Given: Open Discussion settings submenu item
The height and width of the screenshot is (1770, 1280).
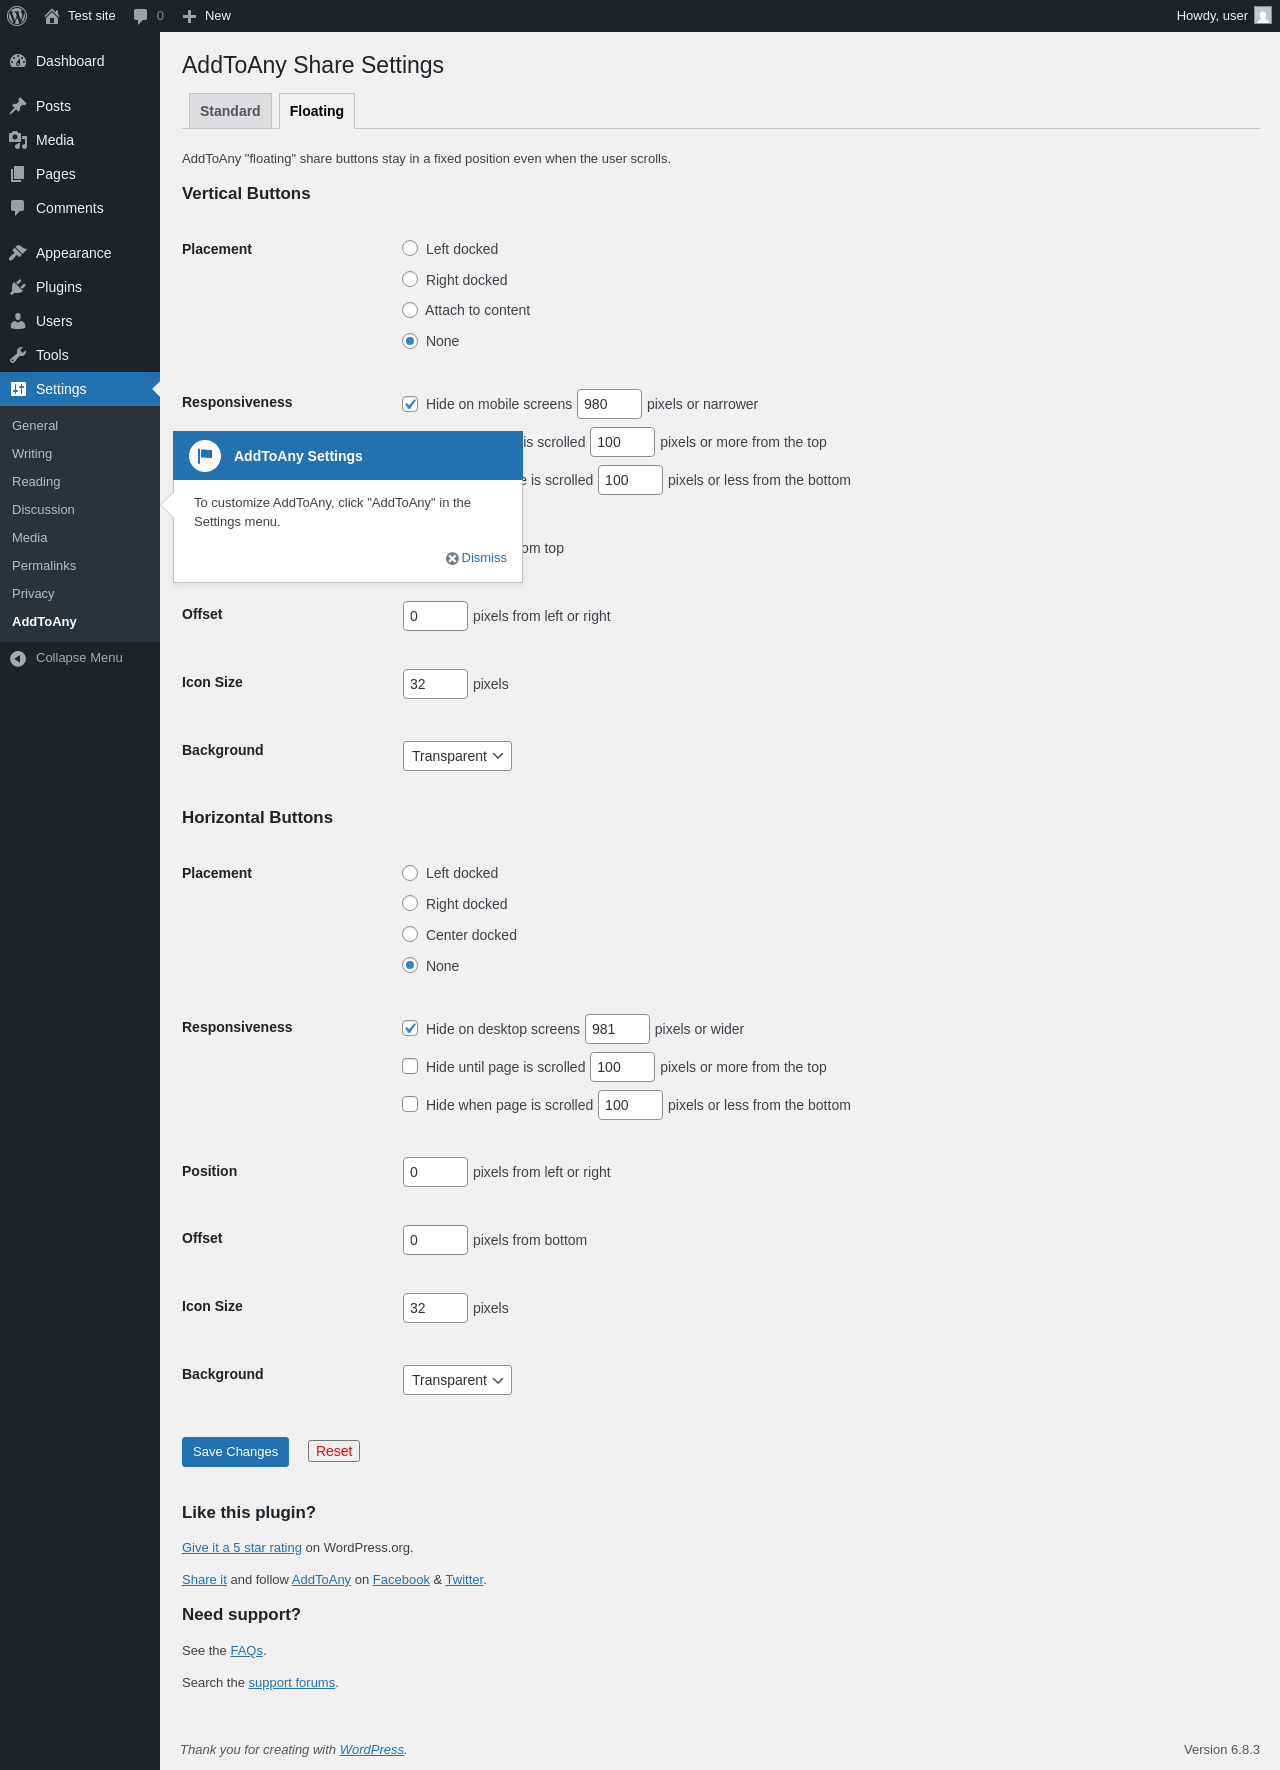Looking at the screenshot, I should [x=43, y=510].
